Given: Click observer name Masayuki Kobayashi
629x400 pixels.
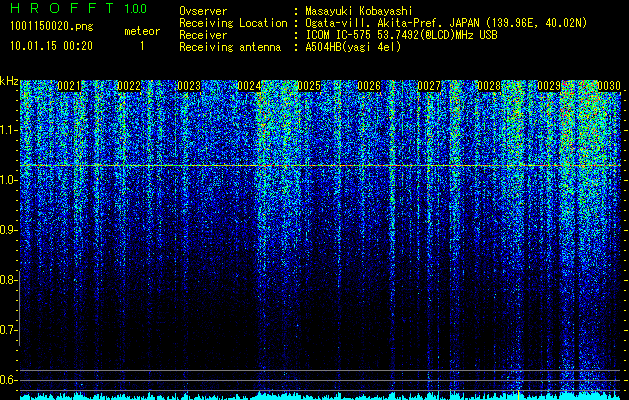Looking at the screenshot, I should (359, 11).
